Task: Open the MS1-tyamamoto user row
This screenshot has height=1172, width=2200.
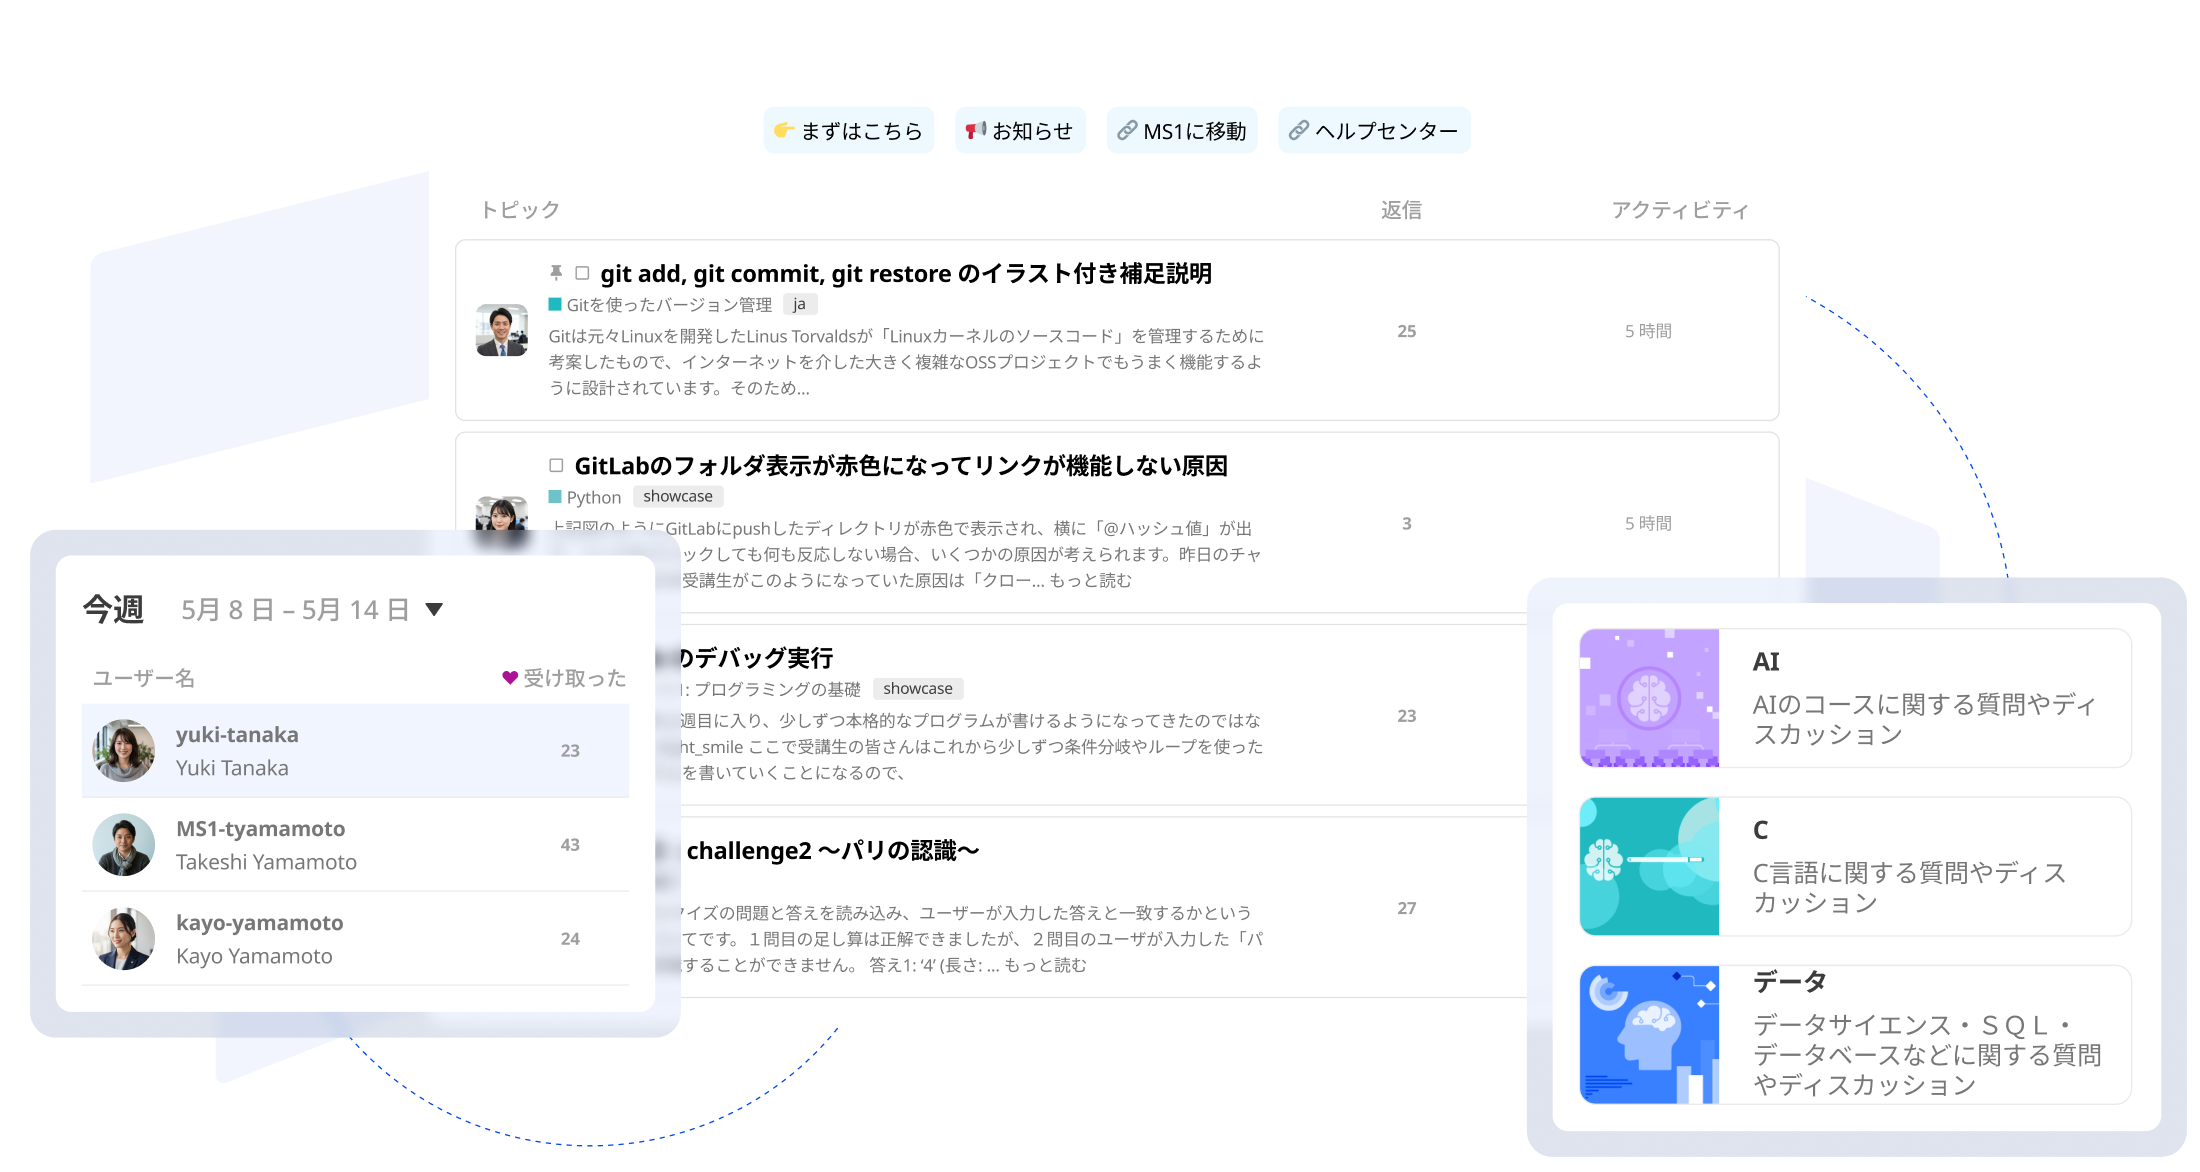Action: (x=355, y=845)
